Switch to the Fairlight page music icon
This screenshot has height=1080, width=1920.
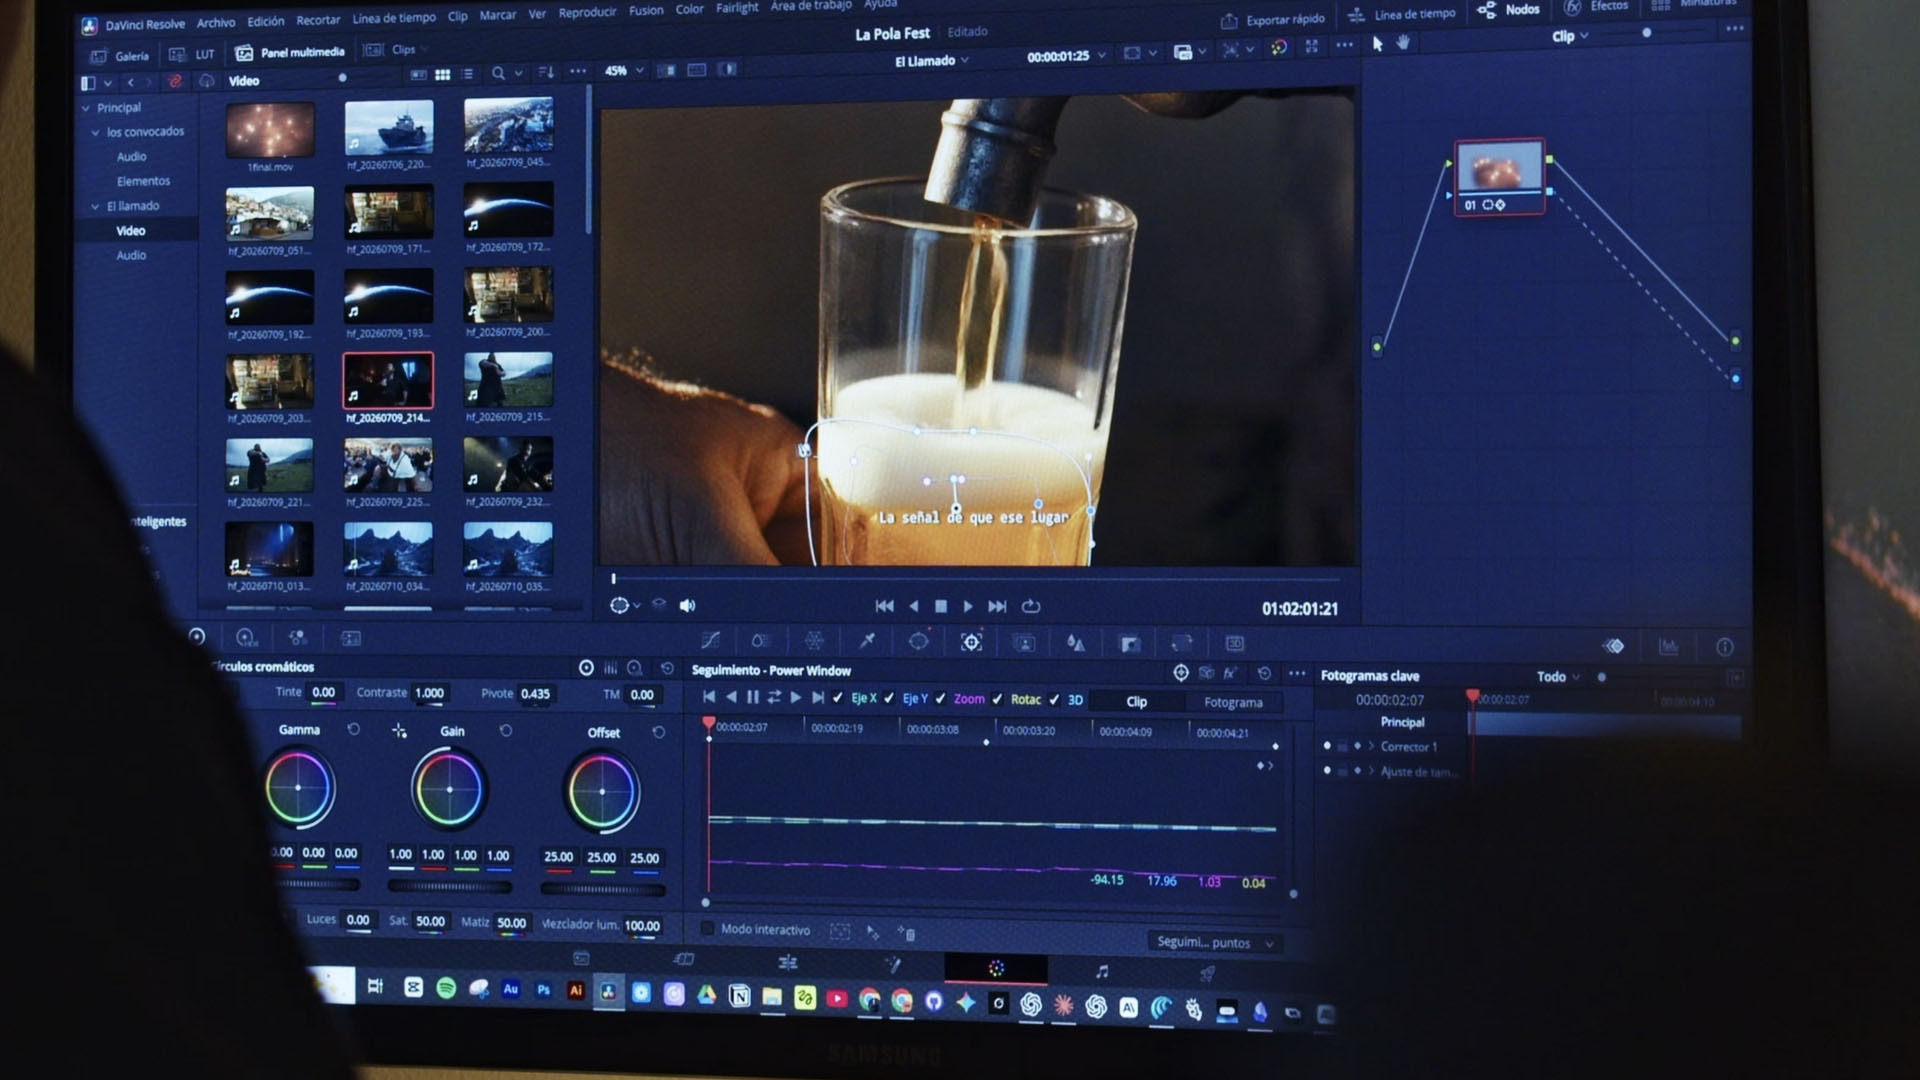(x=1101, y=971)
